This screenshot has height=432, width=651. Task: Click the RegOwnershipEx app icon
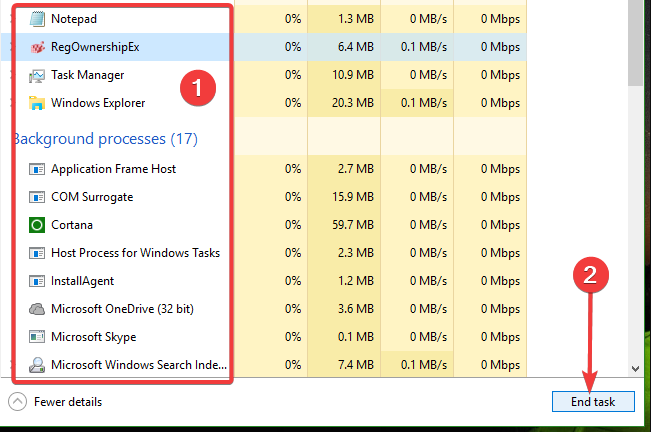[x=37, y=47]
